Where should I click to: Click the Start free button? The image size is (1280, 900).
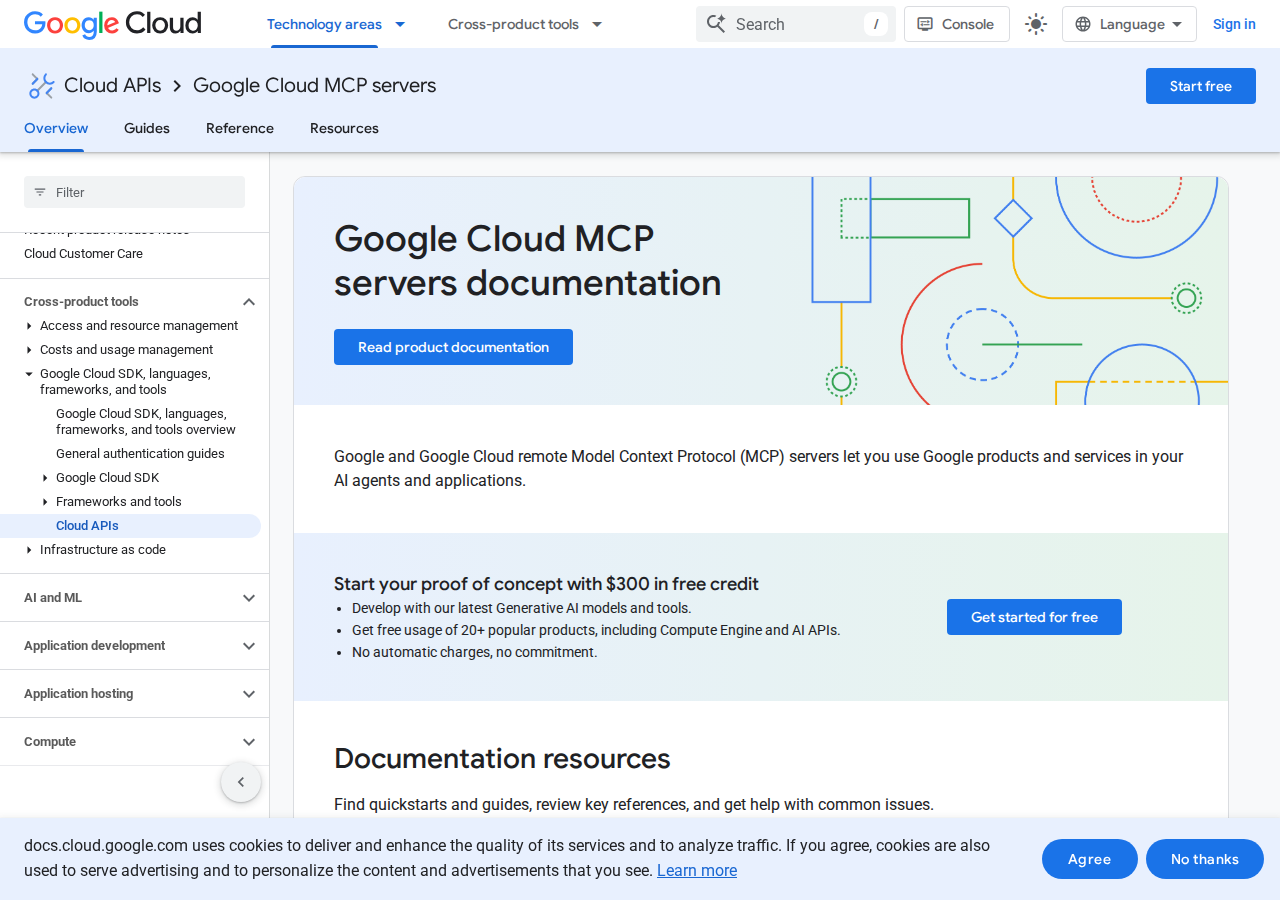(x=1201, y=86)
